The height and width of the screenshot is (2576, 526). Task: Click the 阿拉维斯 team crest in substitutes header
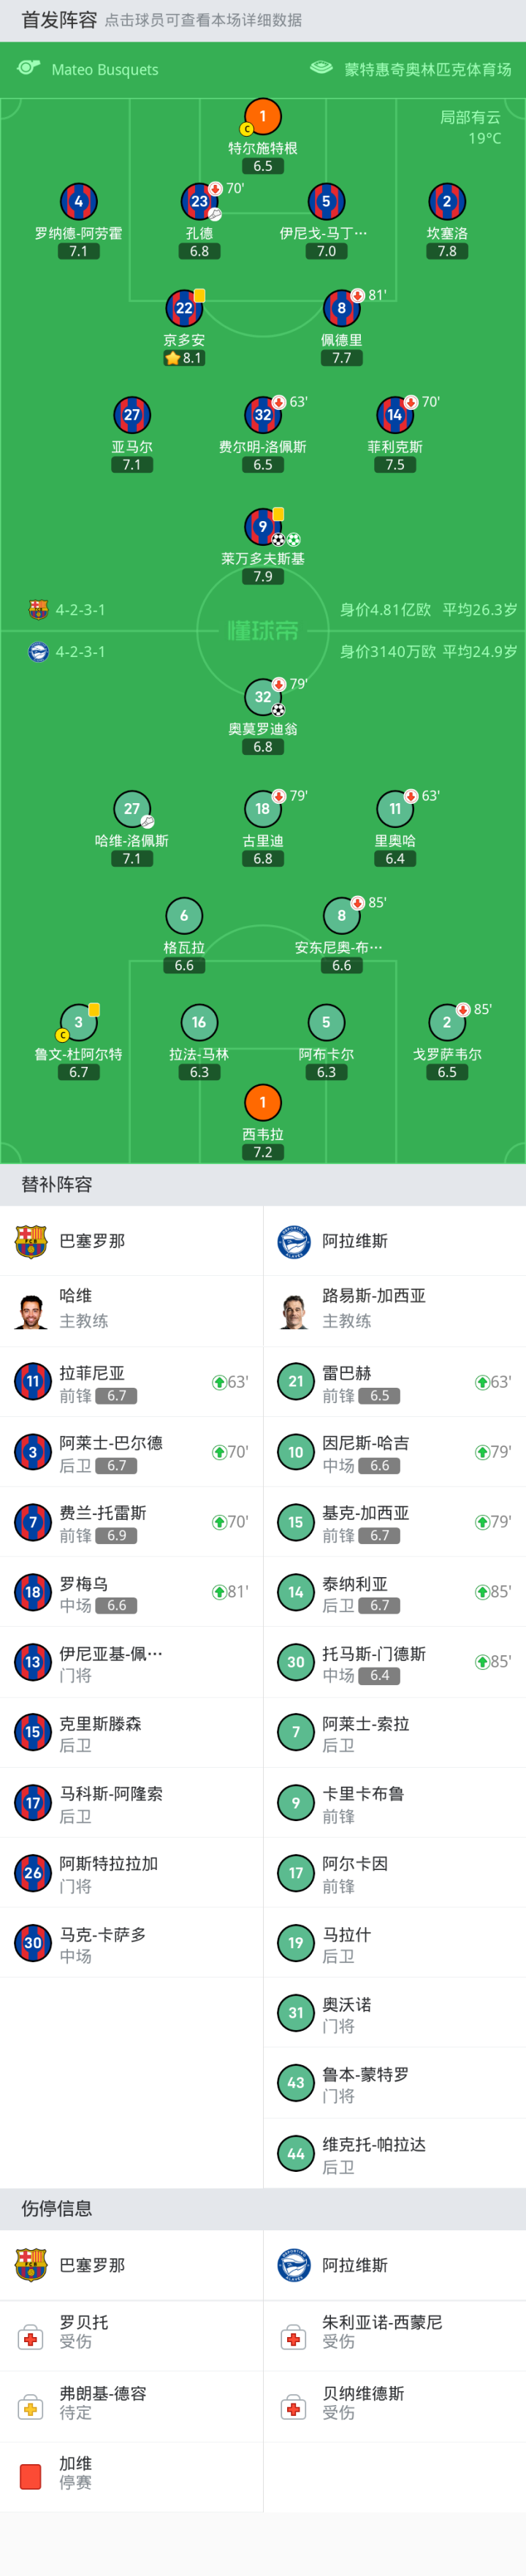[x=294, y=1240]
